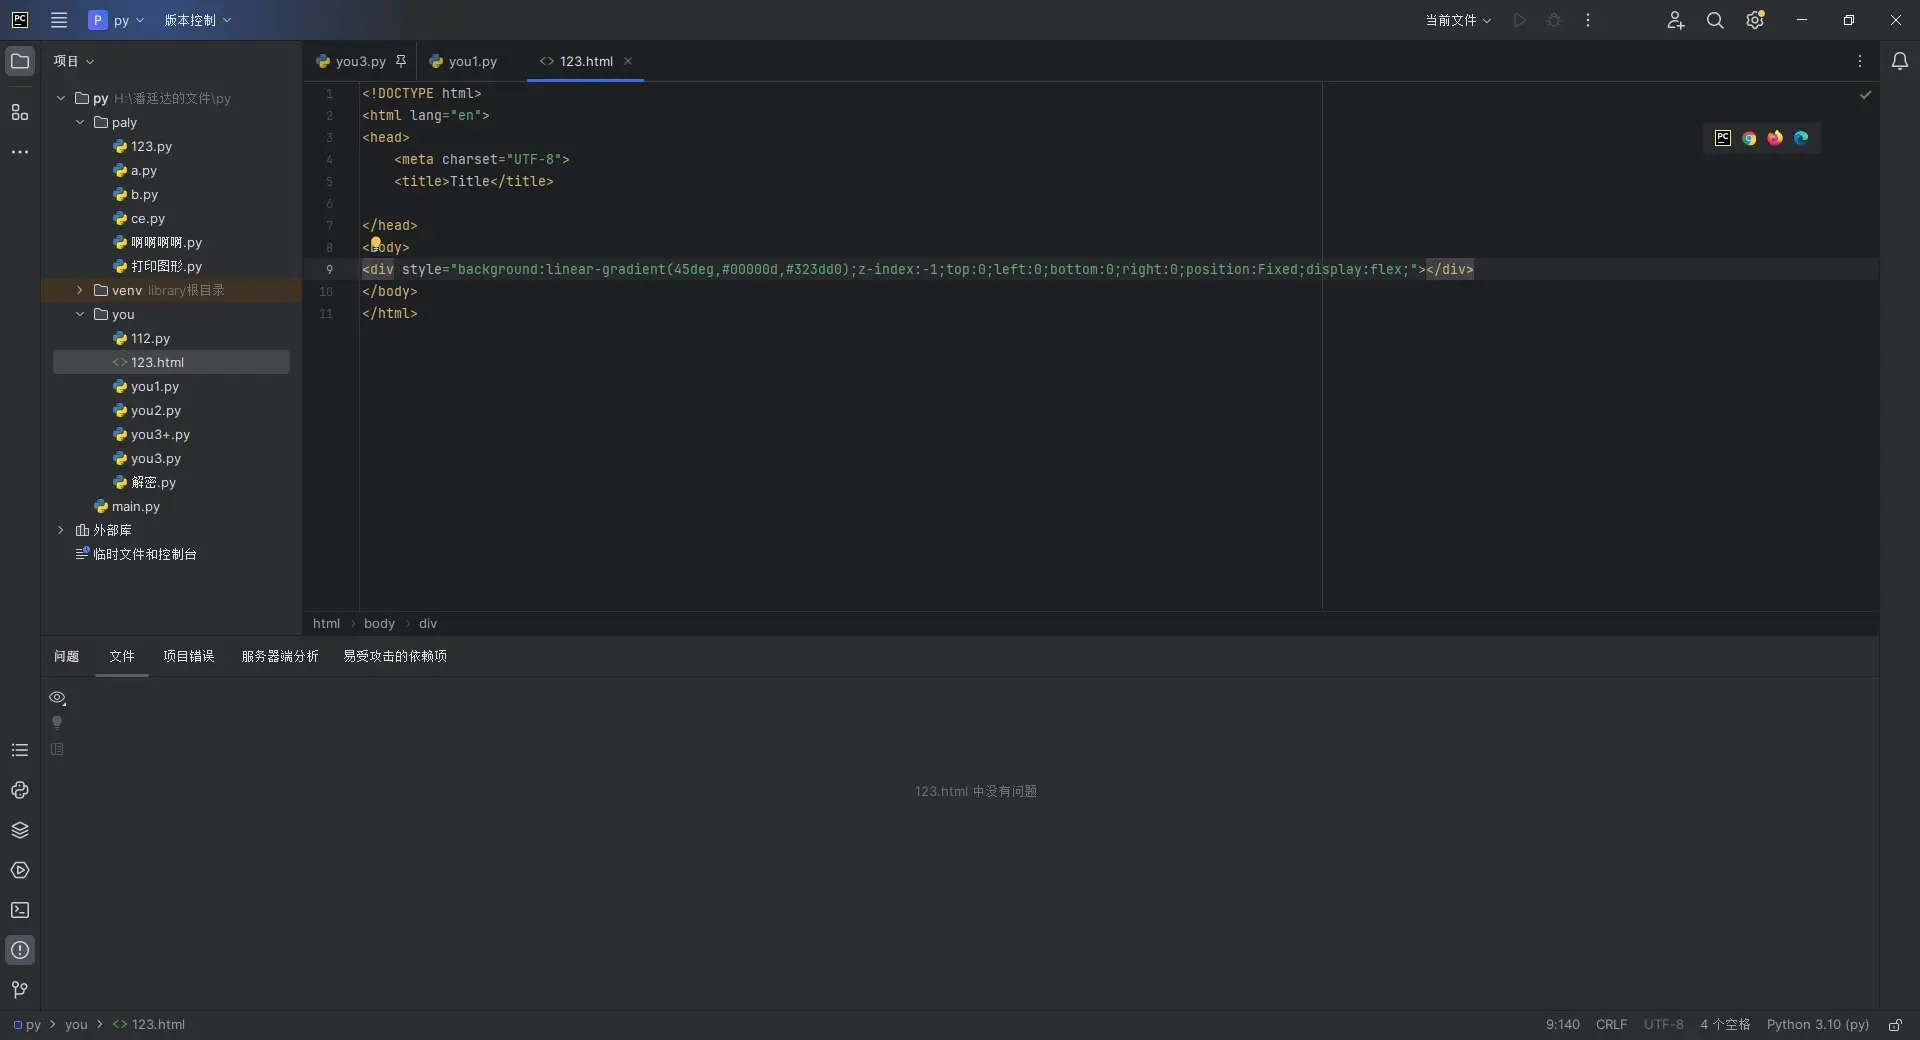This screenshot has width=1920, height=1040.
Task: Collapse the you folder
Action: (80, 314)
